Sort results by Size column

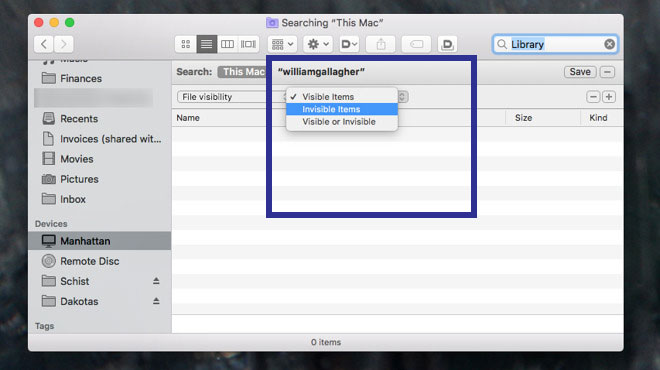523,118
